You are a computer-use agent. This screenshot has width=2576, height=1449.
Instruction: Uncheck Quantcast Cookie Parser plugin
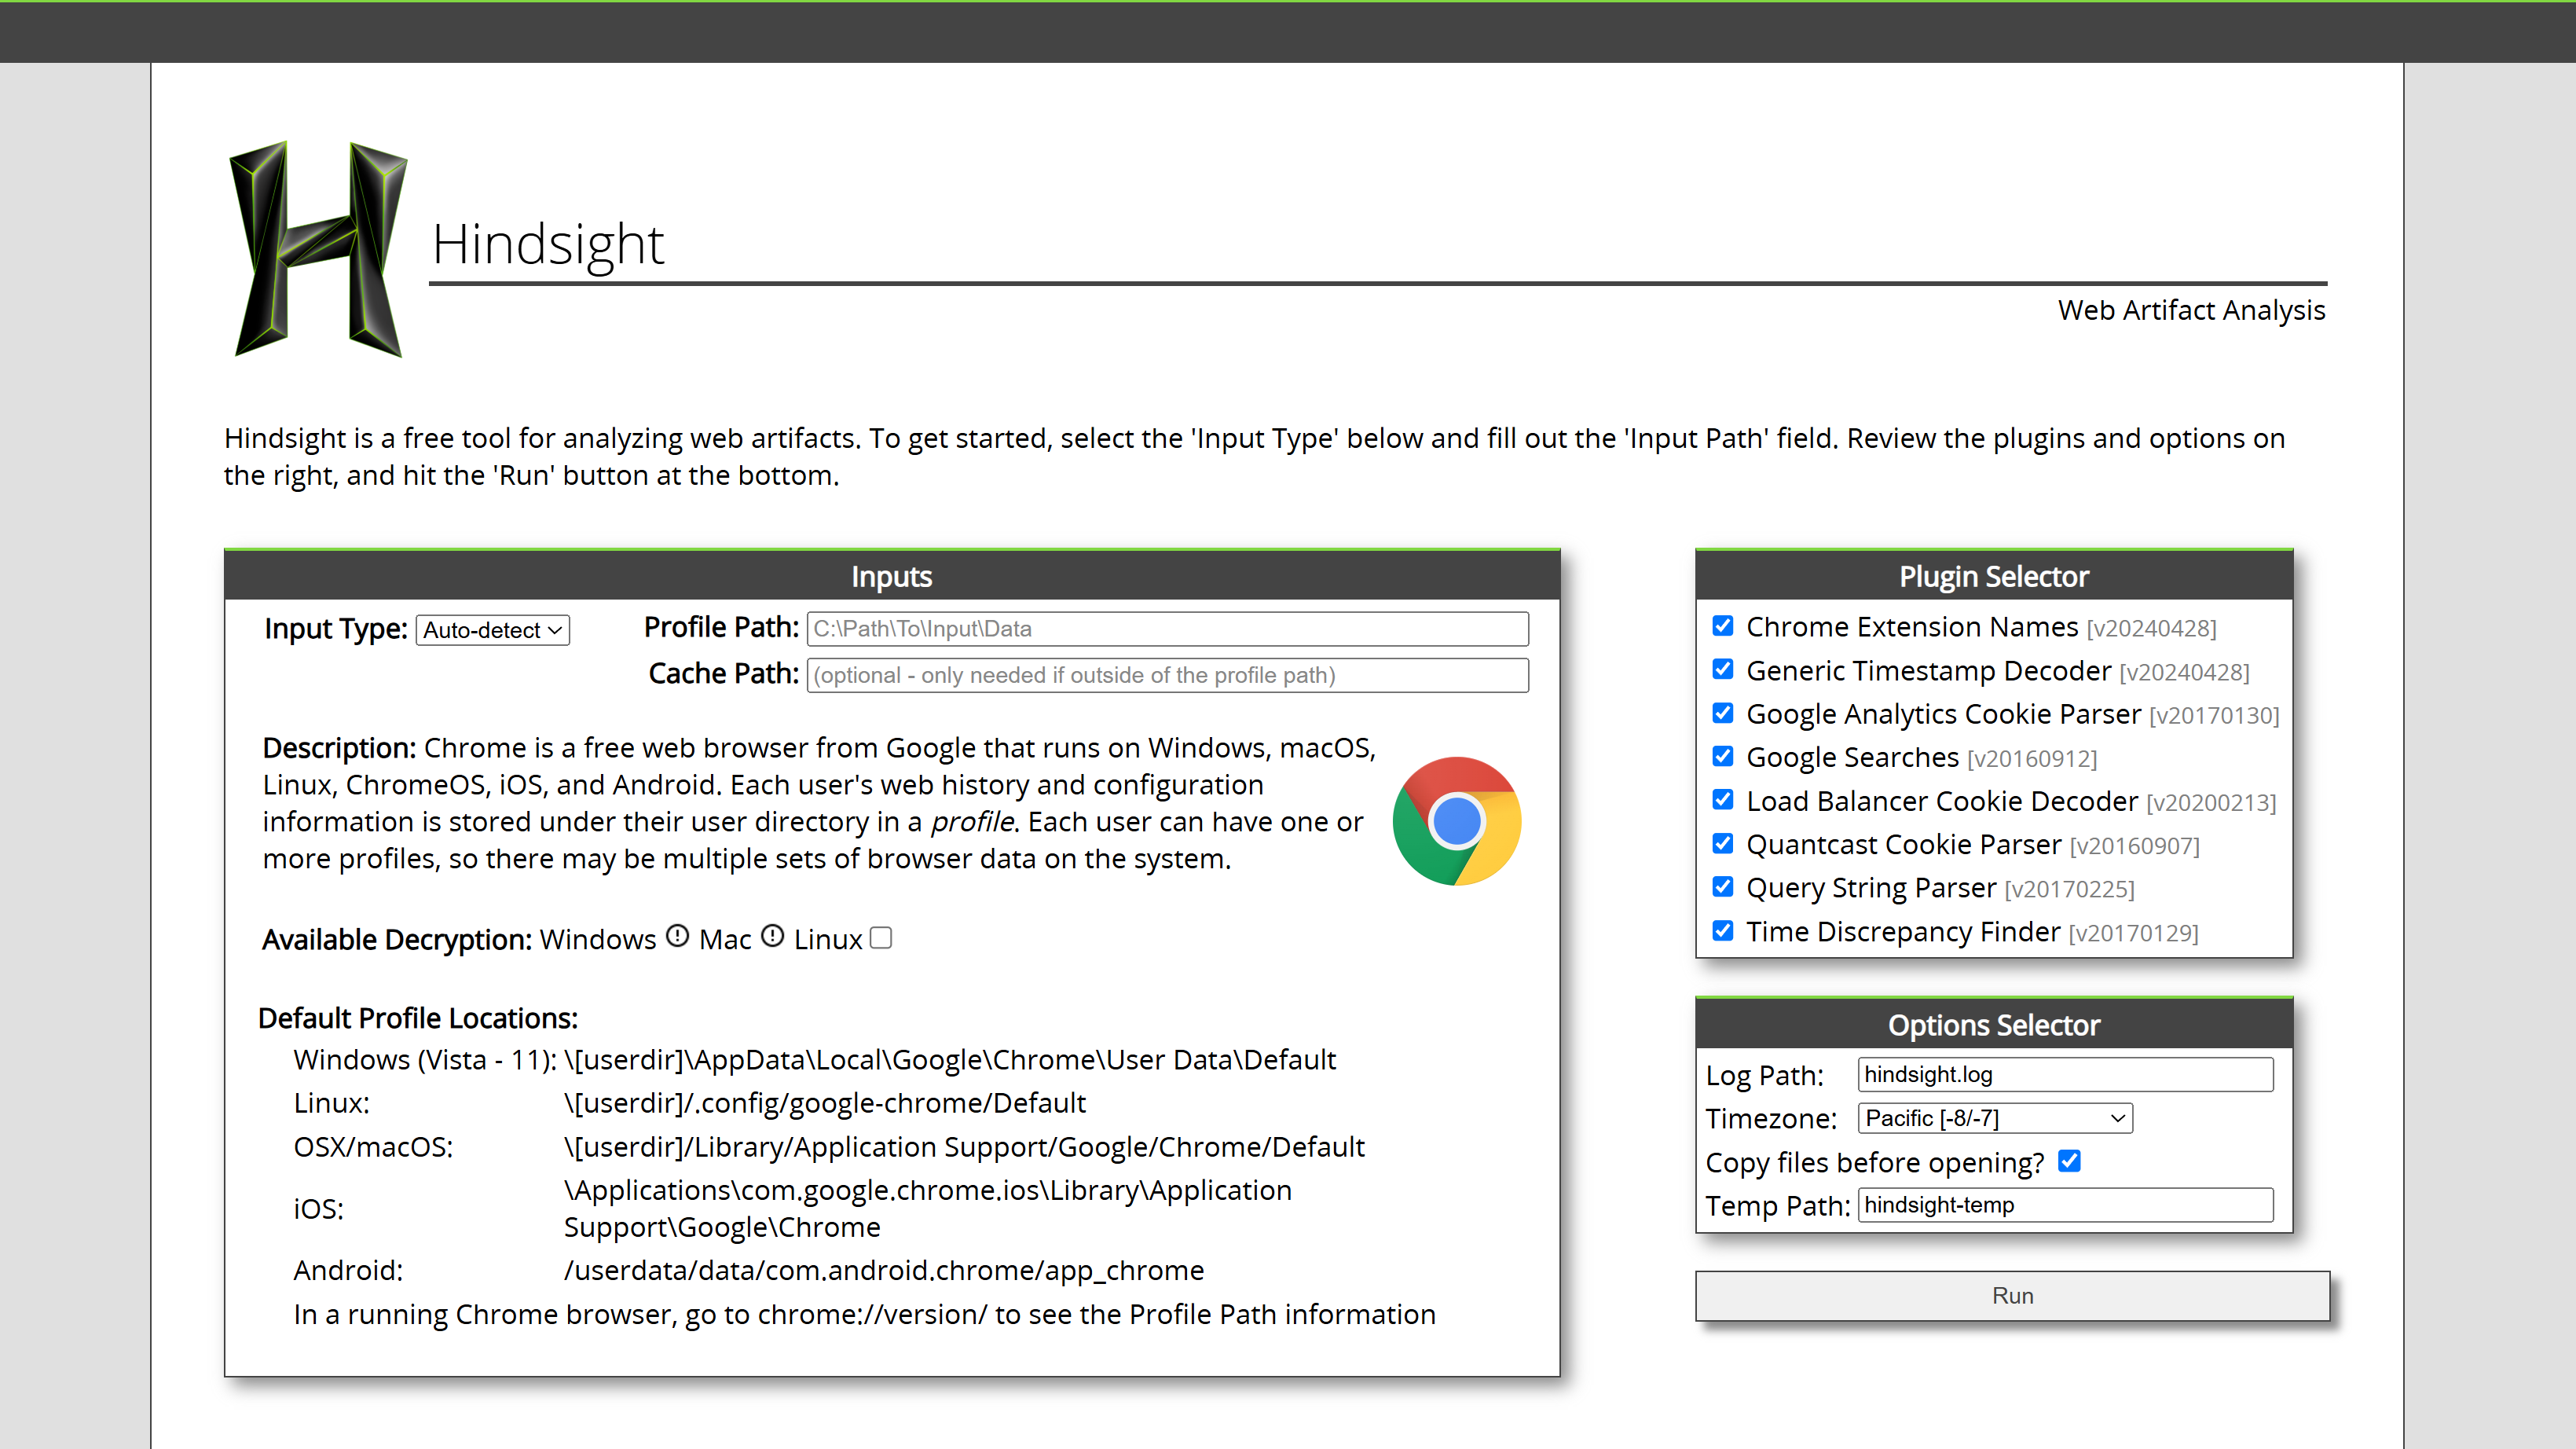1722,843
